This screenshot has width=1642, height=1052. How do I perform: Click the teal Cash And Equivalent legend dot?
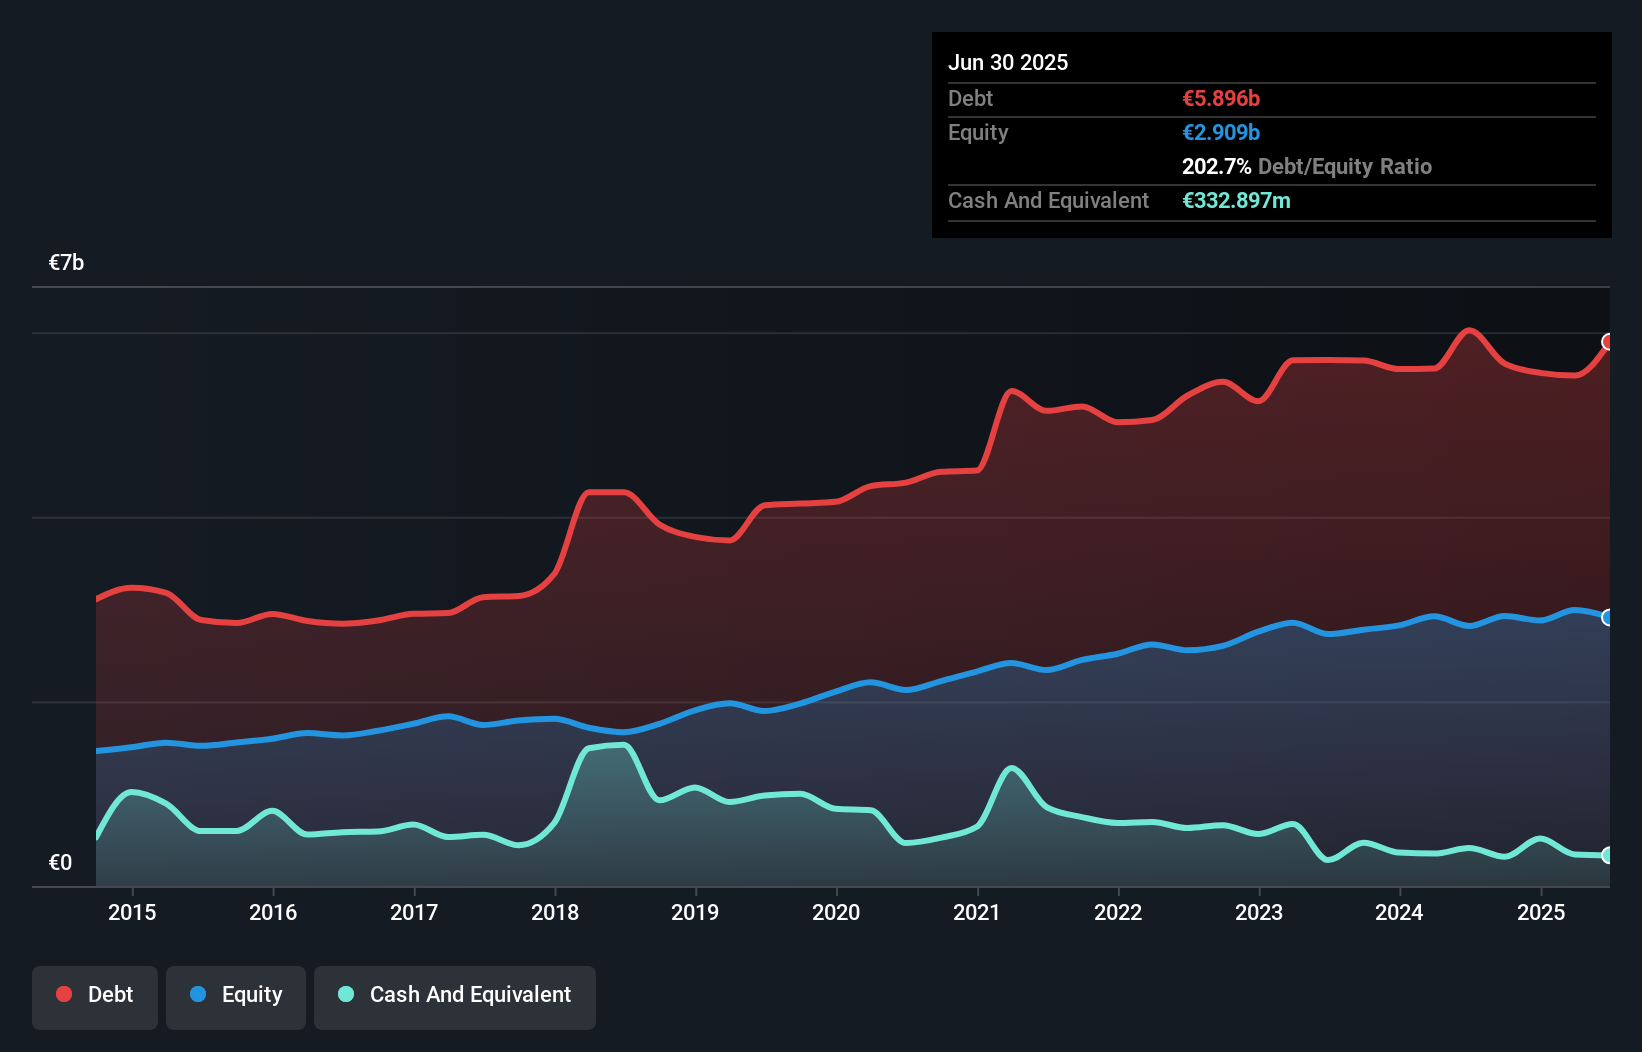click(344, 994)
